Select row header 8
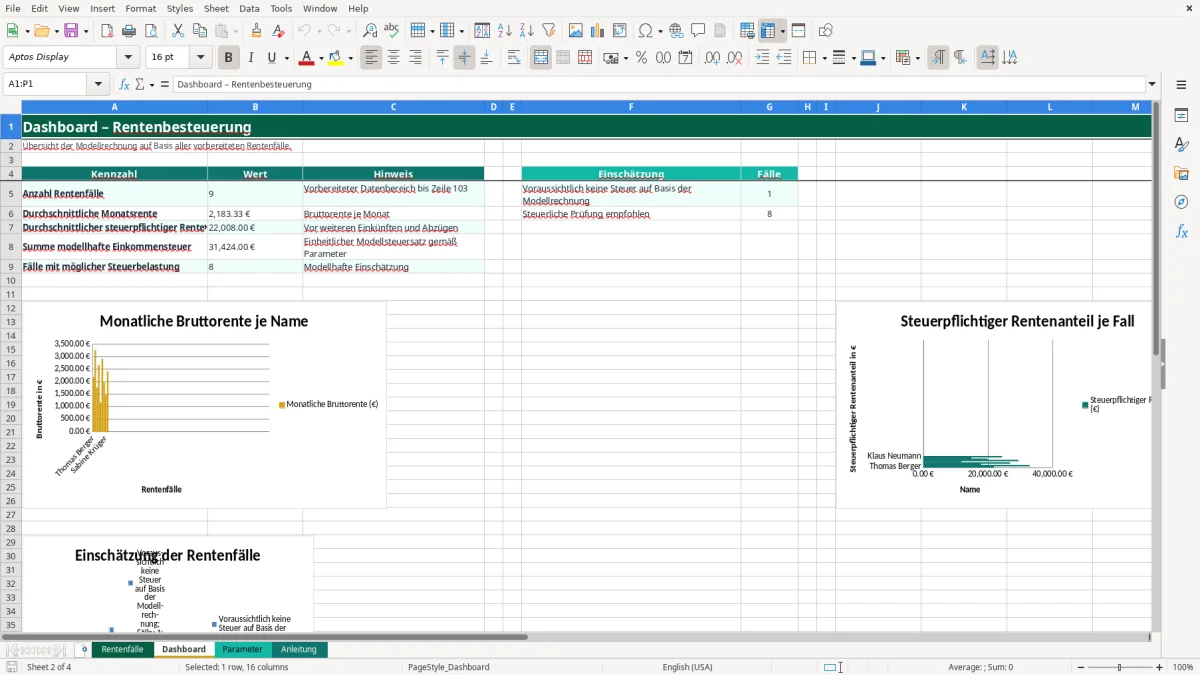The image size is (1200, 675). [10, 247]
